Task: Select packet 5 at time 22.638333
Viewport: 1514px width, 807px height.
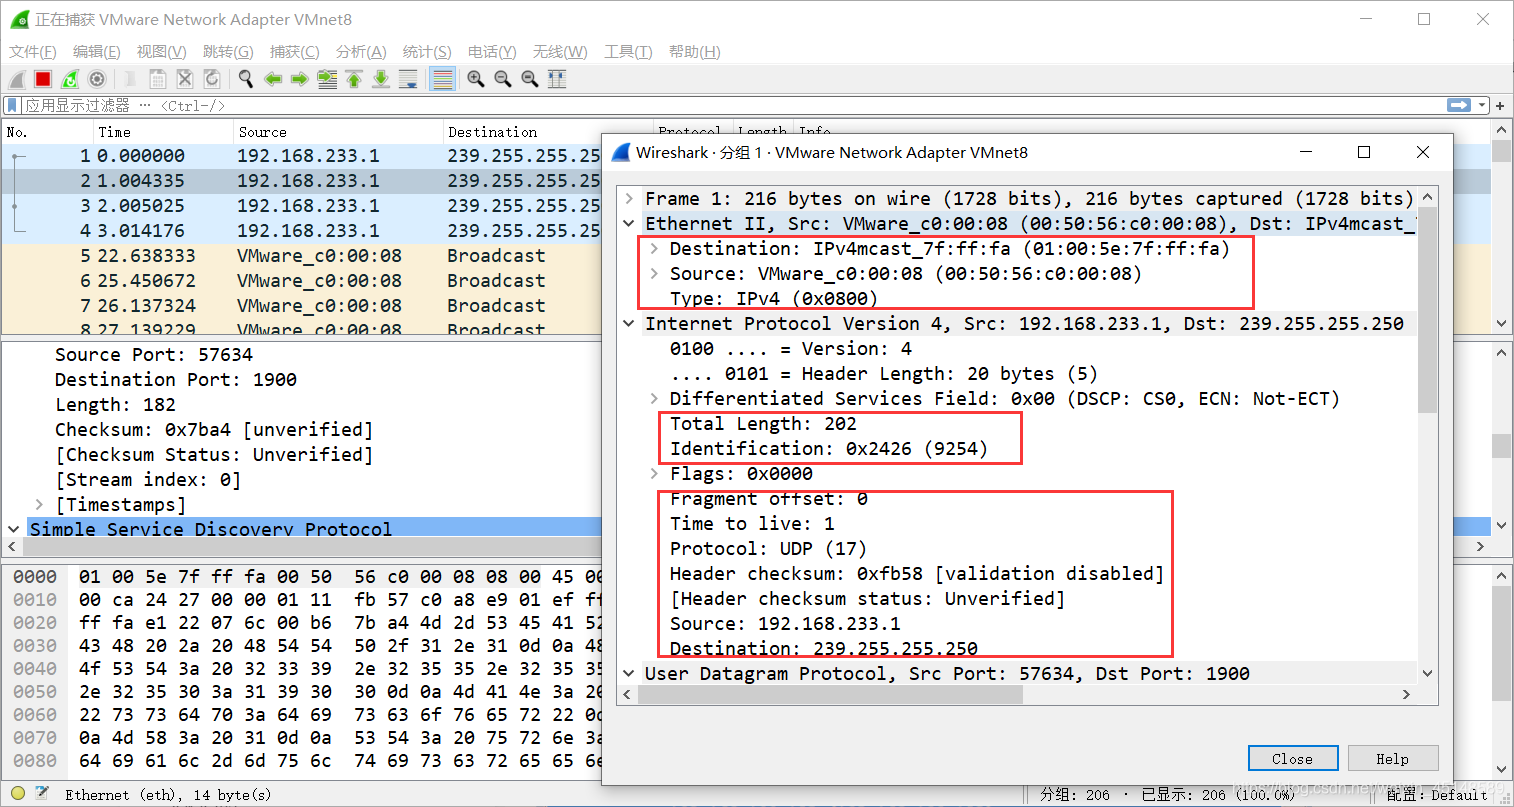Action: coord(301,256)
